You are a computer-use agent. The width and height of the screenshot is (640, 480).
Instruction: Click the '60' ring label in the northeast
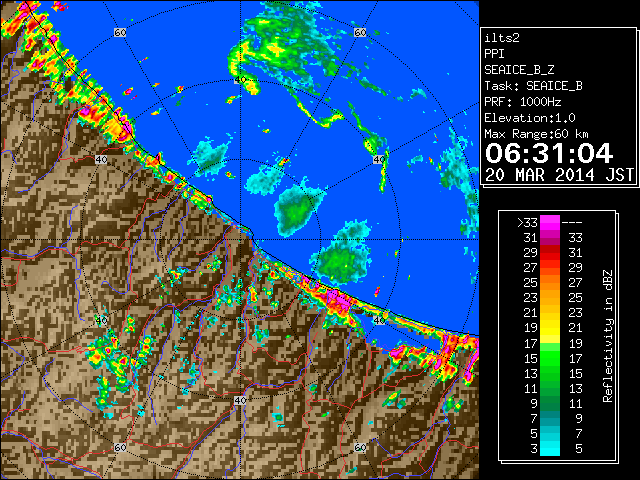point(360,32)
